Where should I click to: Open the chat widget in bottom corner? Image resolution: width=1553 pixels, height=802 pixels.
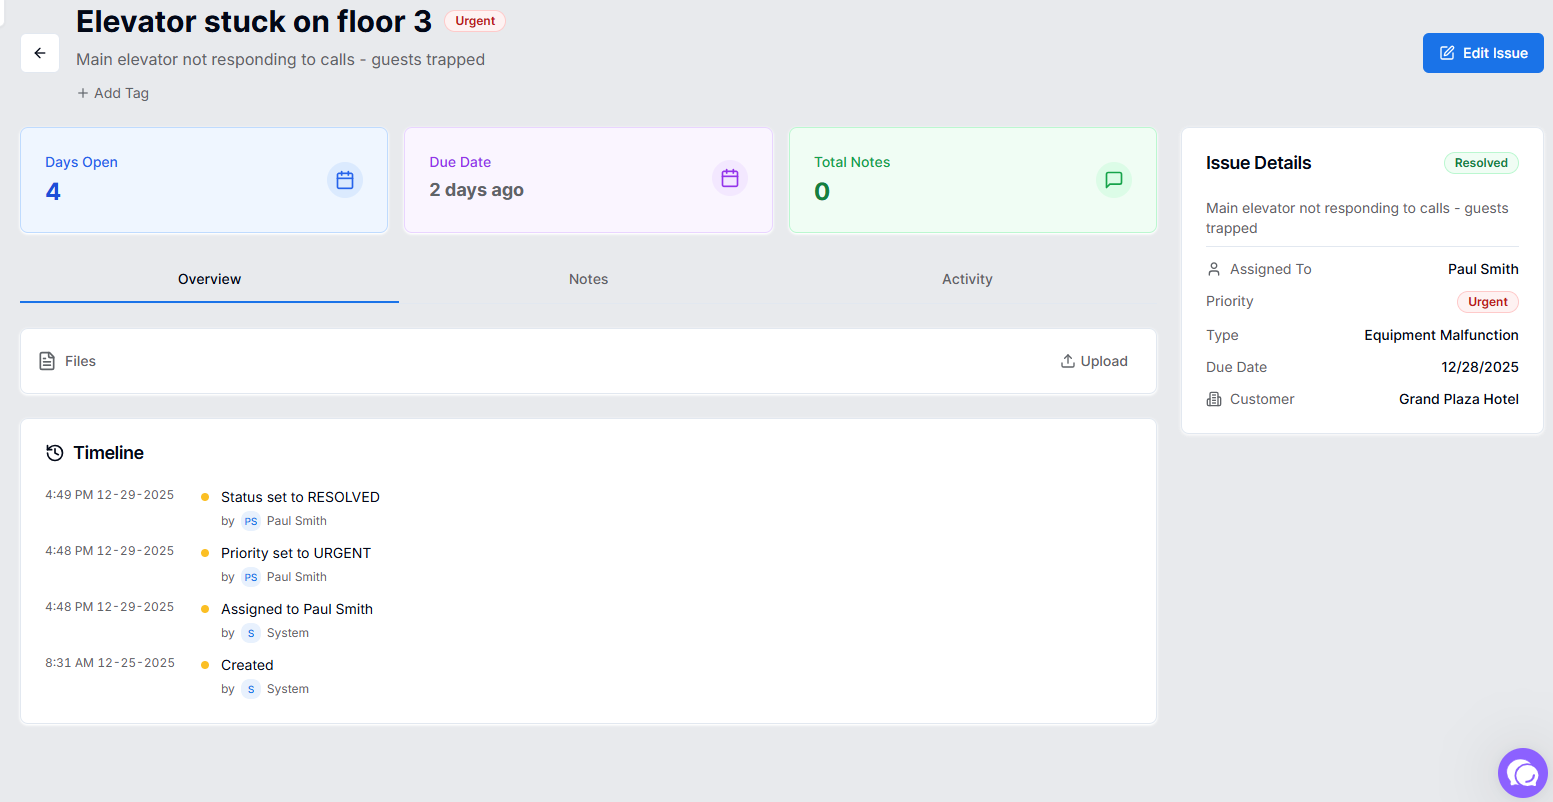(1522, 773)
